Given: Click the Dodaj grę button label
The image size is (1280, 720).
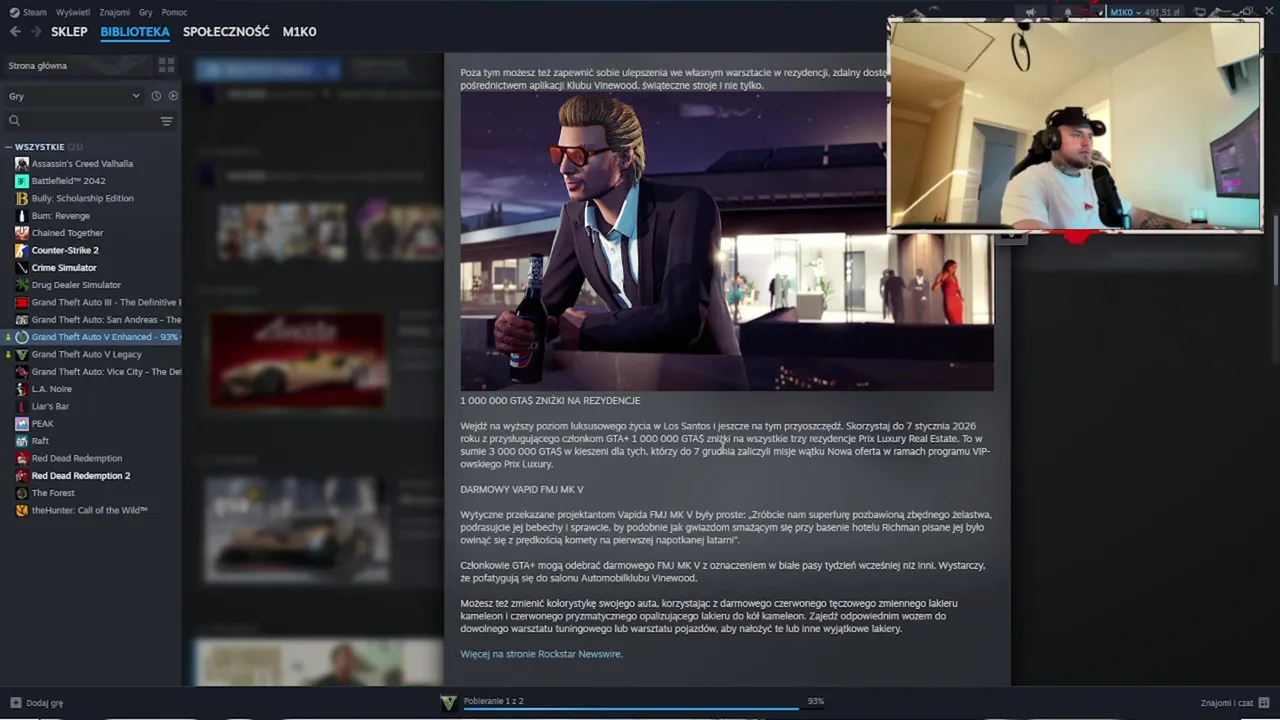Looking at the screenshot, I should [45, 703].
